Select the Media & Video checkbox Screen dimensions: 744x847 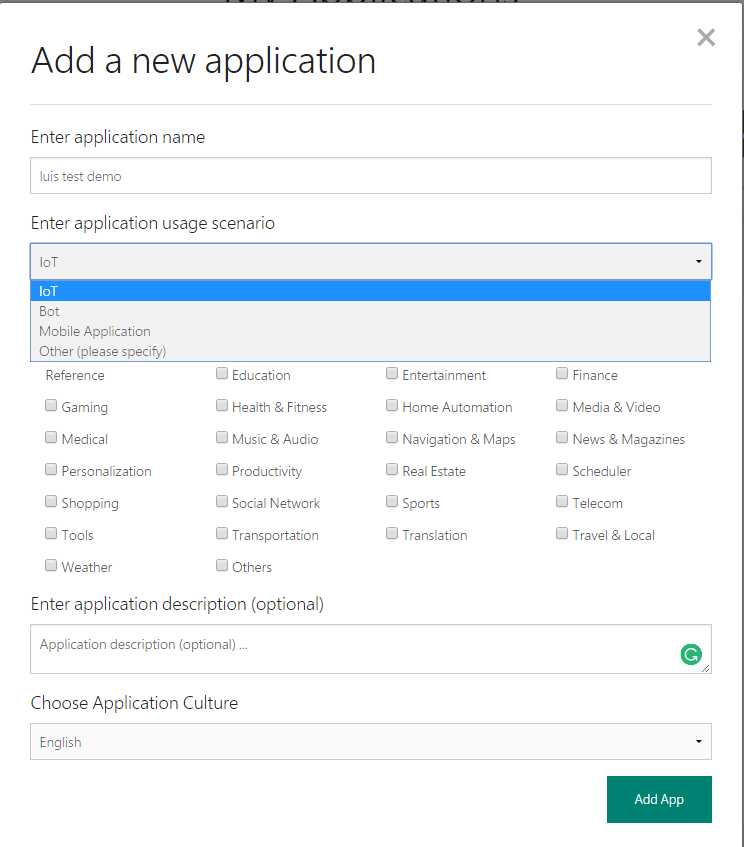562,405
